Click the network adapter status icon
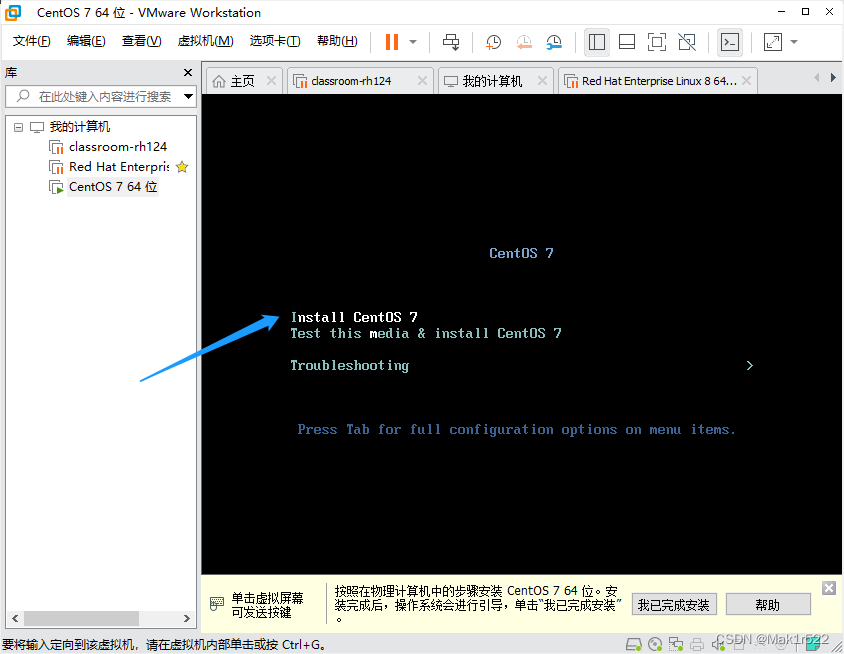The height and width of the screenshot is (654, 844). 676,644
